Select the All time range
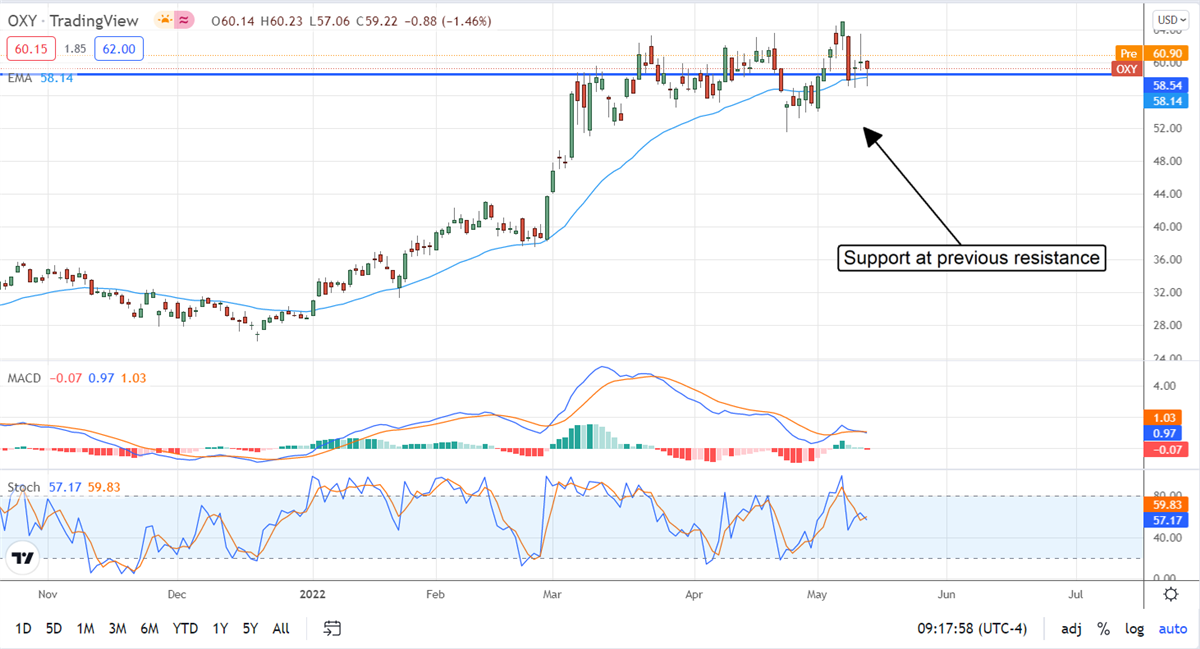The height and width of the screenshot is (649, 1200). pos(281,628)
